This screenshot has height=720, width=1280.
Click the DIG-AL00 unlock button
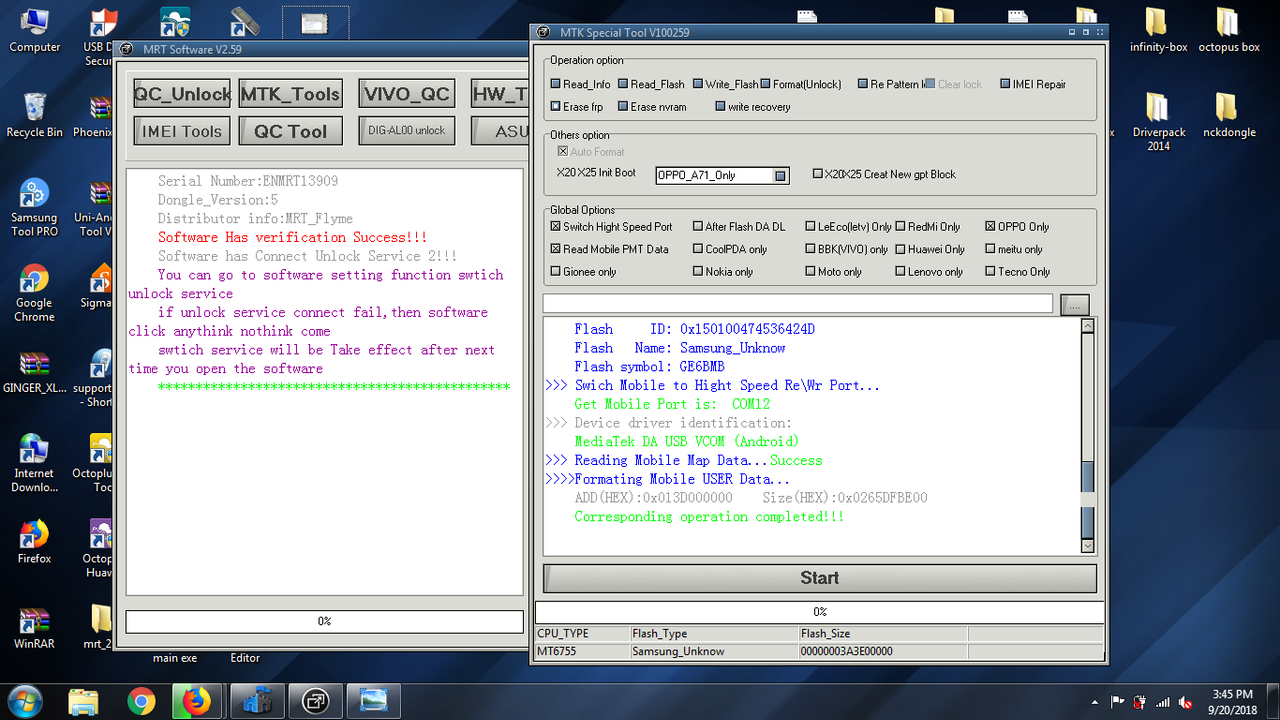406,131
